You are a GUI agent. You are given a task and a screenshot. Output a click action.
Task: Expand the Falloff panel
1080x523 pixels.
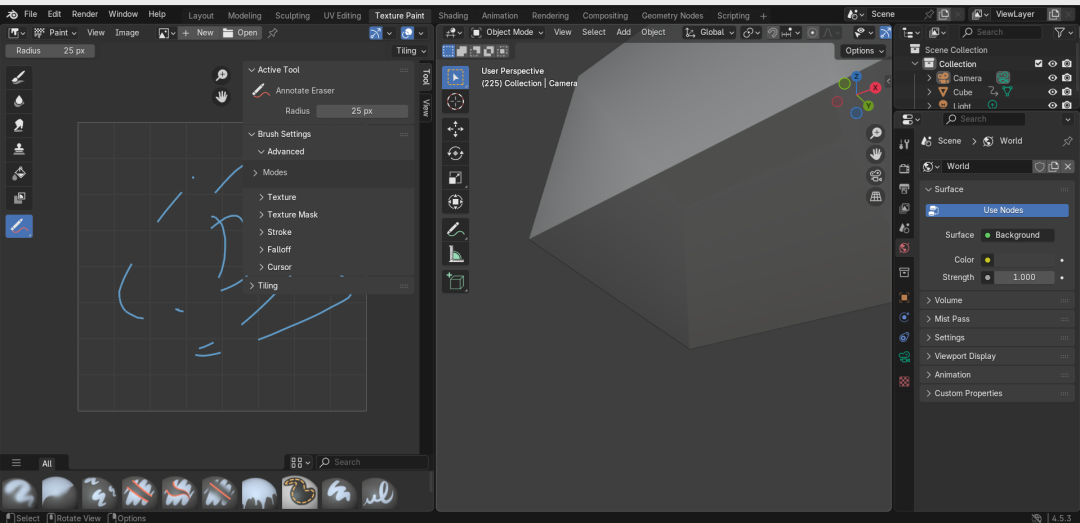279,249
